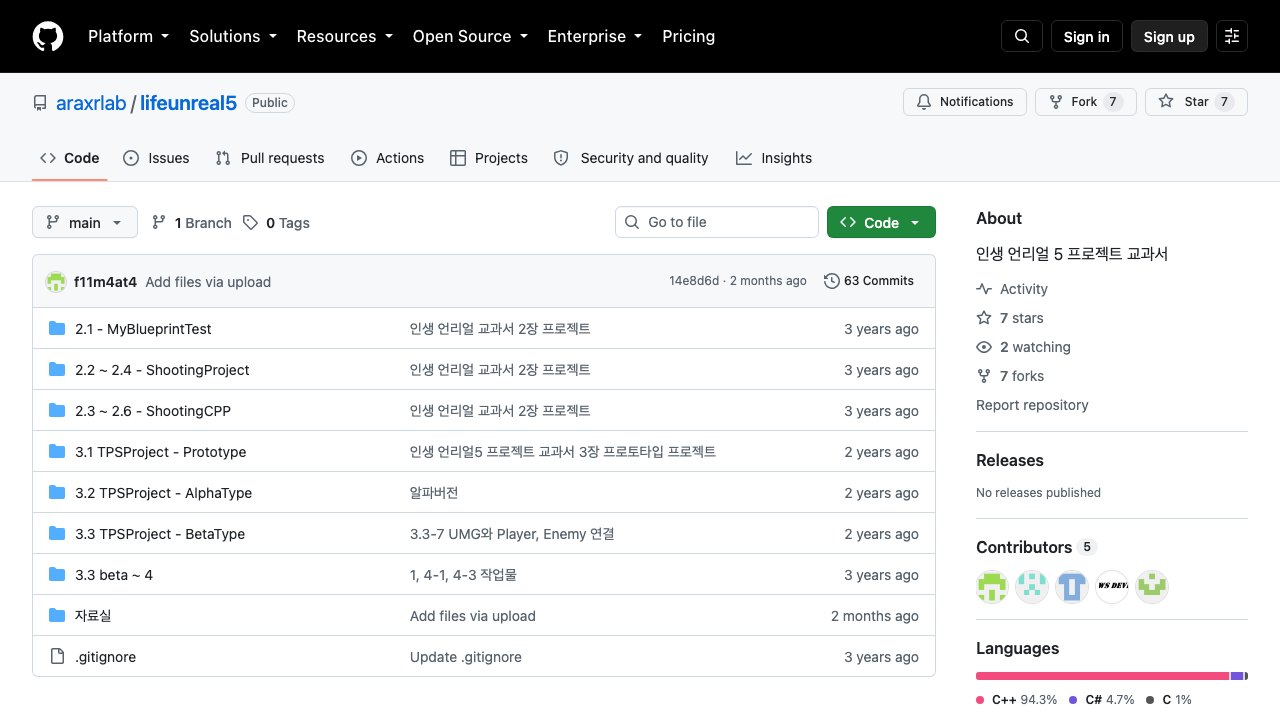The height and width of the screenshot is (720, 1280).
Task: Switch to the Code tab
Action: 69,158
